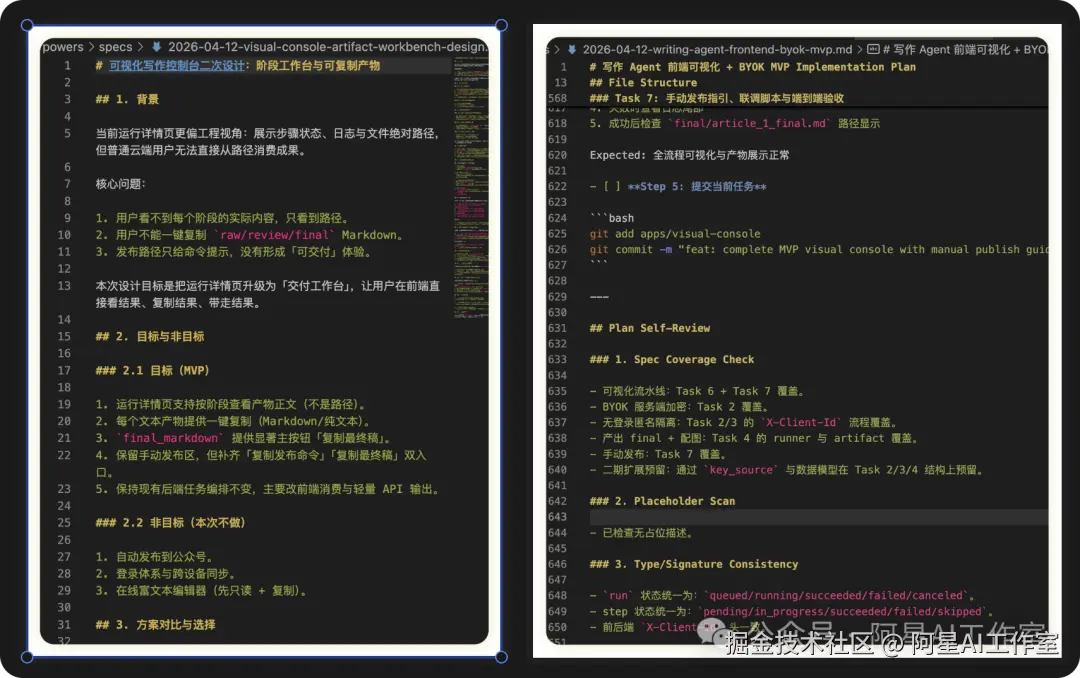Click the '```bash' code fence on line 624
The width and height of the screenshot is (1080, 678).
(x=612, y=218)
